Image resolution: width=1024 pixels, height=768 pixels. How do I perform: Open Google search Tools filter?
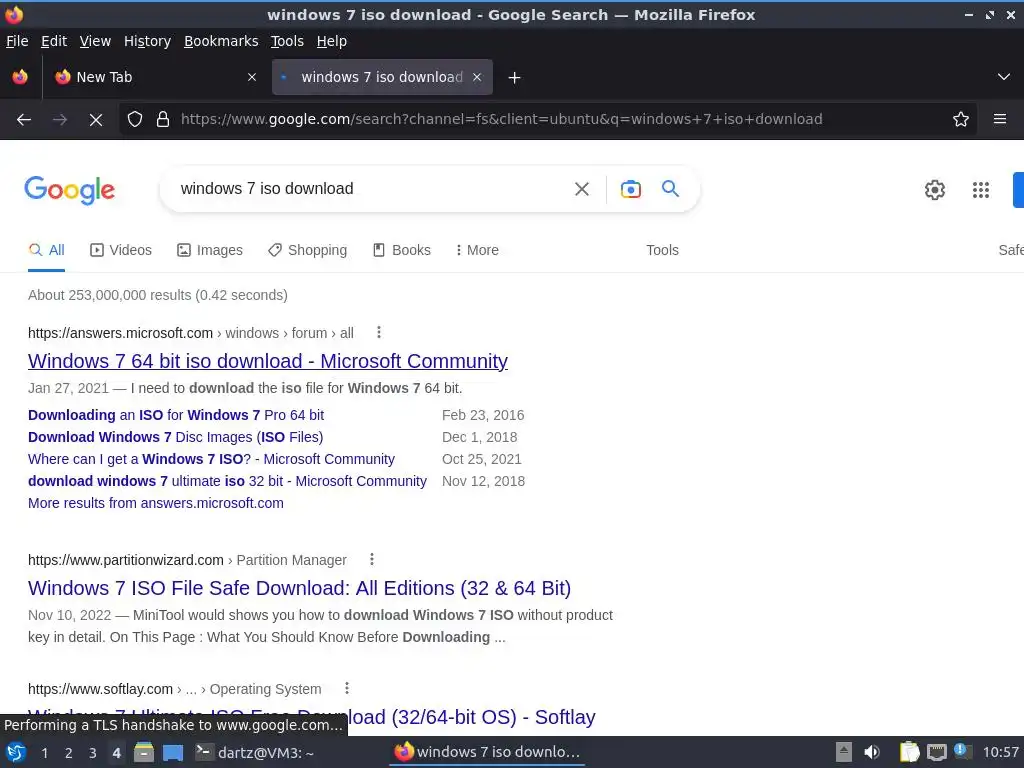point(662,250)
